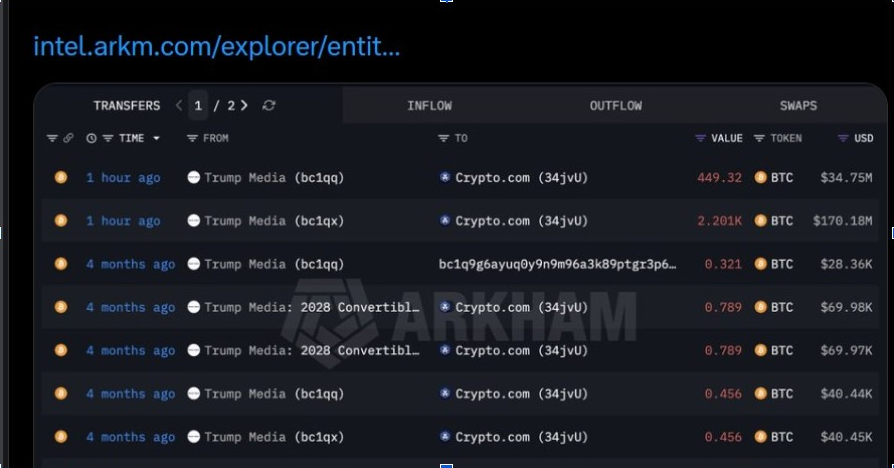Viewport: 894px width, 468px height.
Task: Open the TIME column filter icon
Action: pyautogui.click(x=108, y=138)
